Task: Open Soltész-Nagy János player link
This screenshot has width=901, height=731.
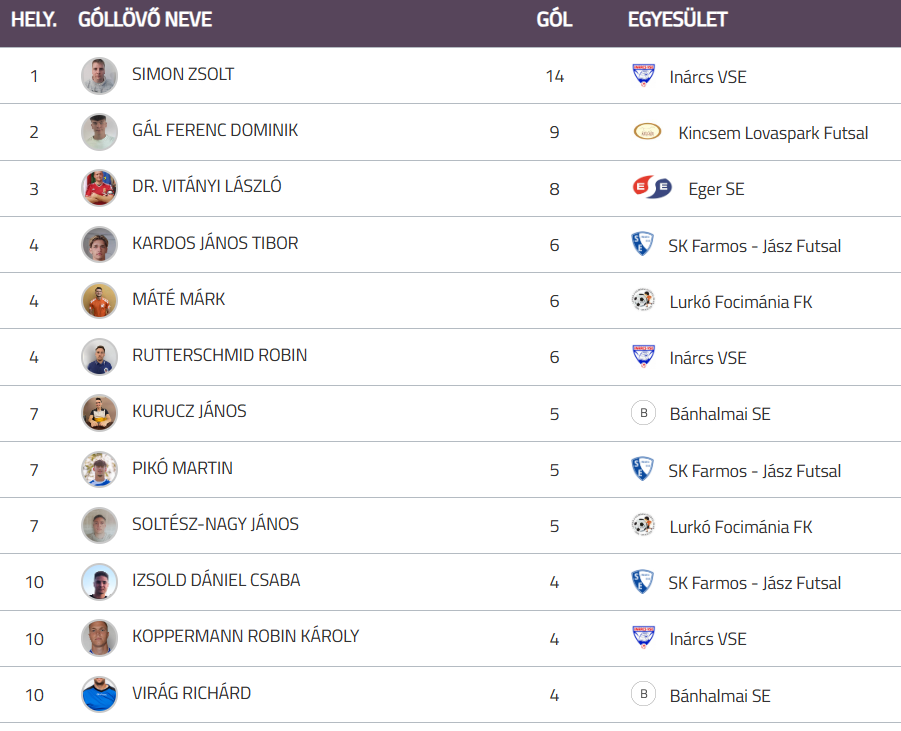Action: (x=215, y=524)
